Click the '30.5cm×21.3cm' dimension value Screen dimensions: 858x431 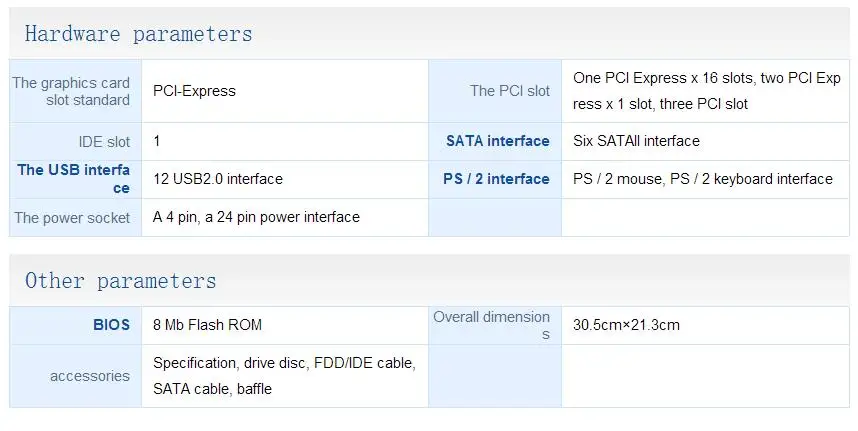(x=626, y=325)
